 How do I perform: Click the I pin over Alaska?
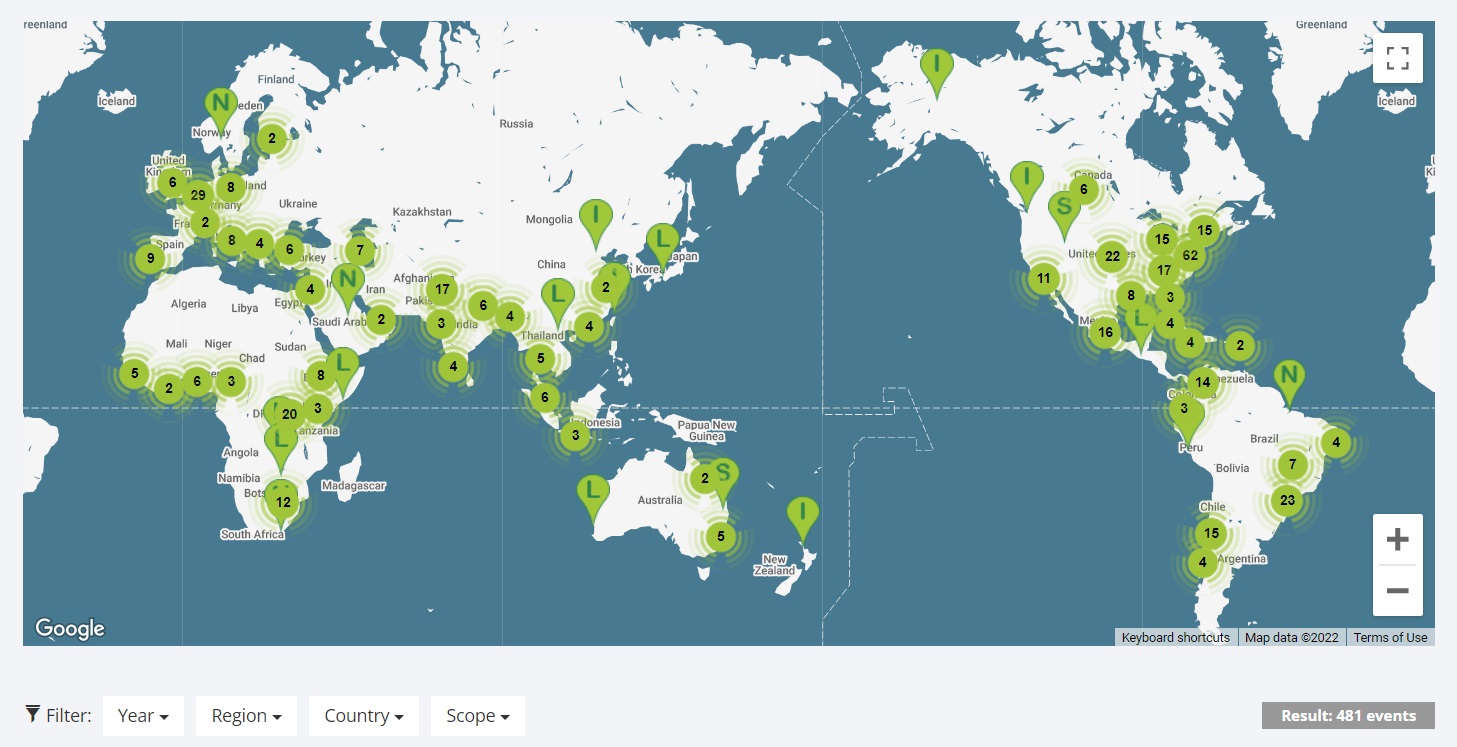937,65
